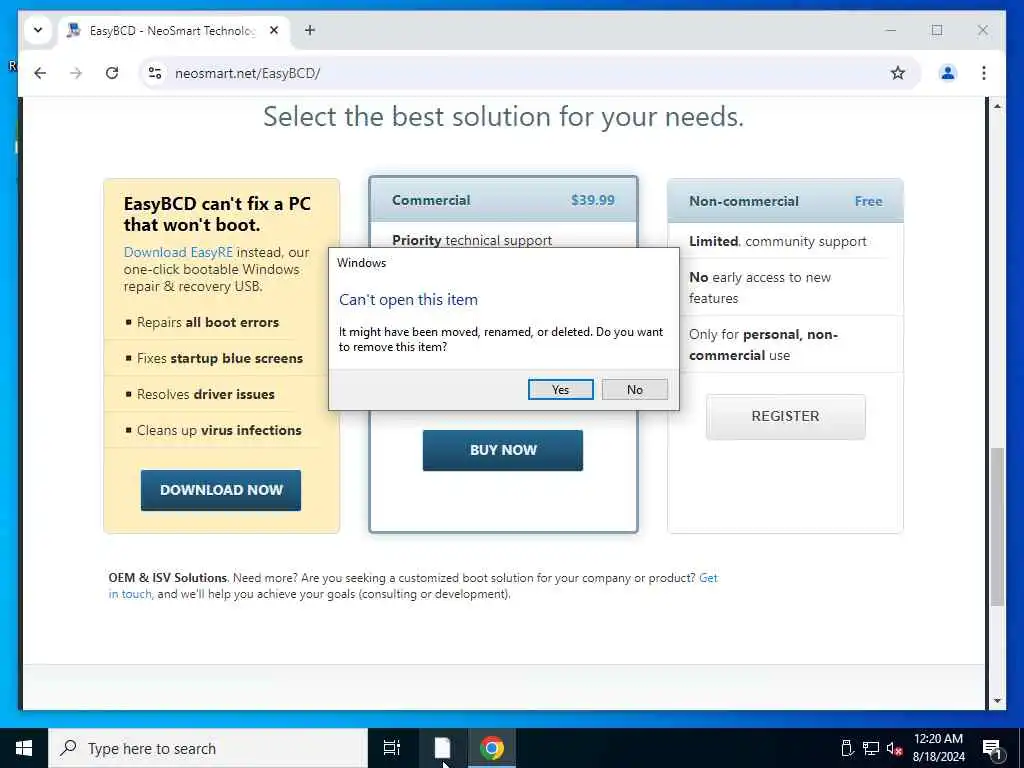The width and height of the screenshot is (1024, 768).
Task: Click the Free price label
Action: click(869, 201)
